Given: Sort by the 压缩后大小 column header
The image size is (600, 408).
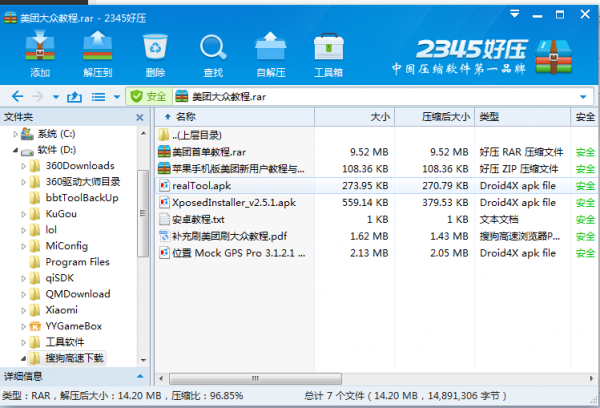Looking at the screenshot, I should coord(435,117).
